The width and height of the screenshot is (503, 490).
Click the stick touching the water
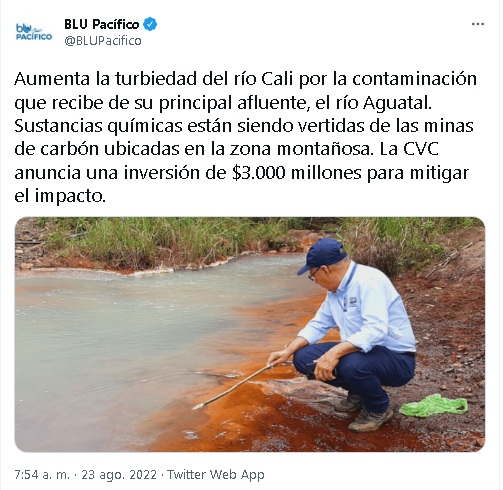coord(233,387)
